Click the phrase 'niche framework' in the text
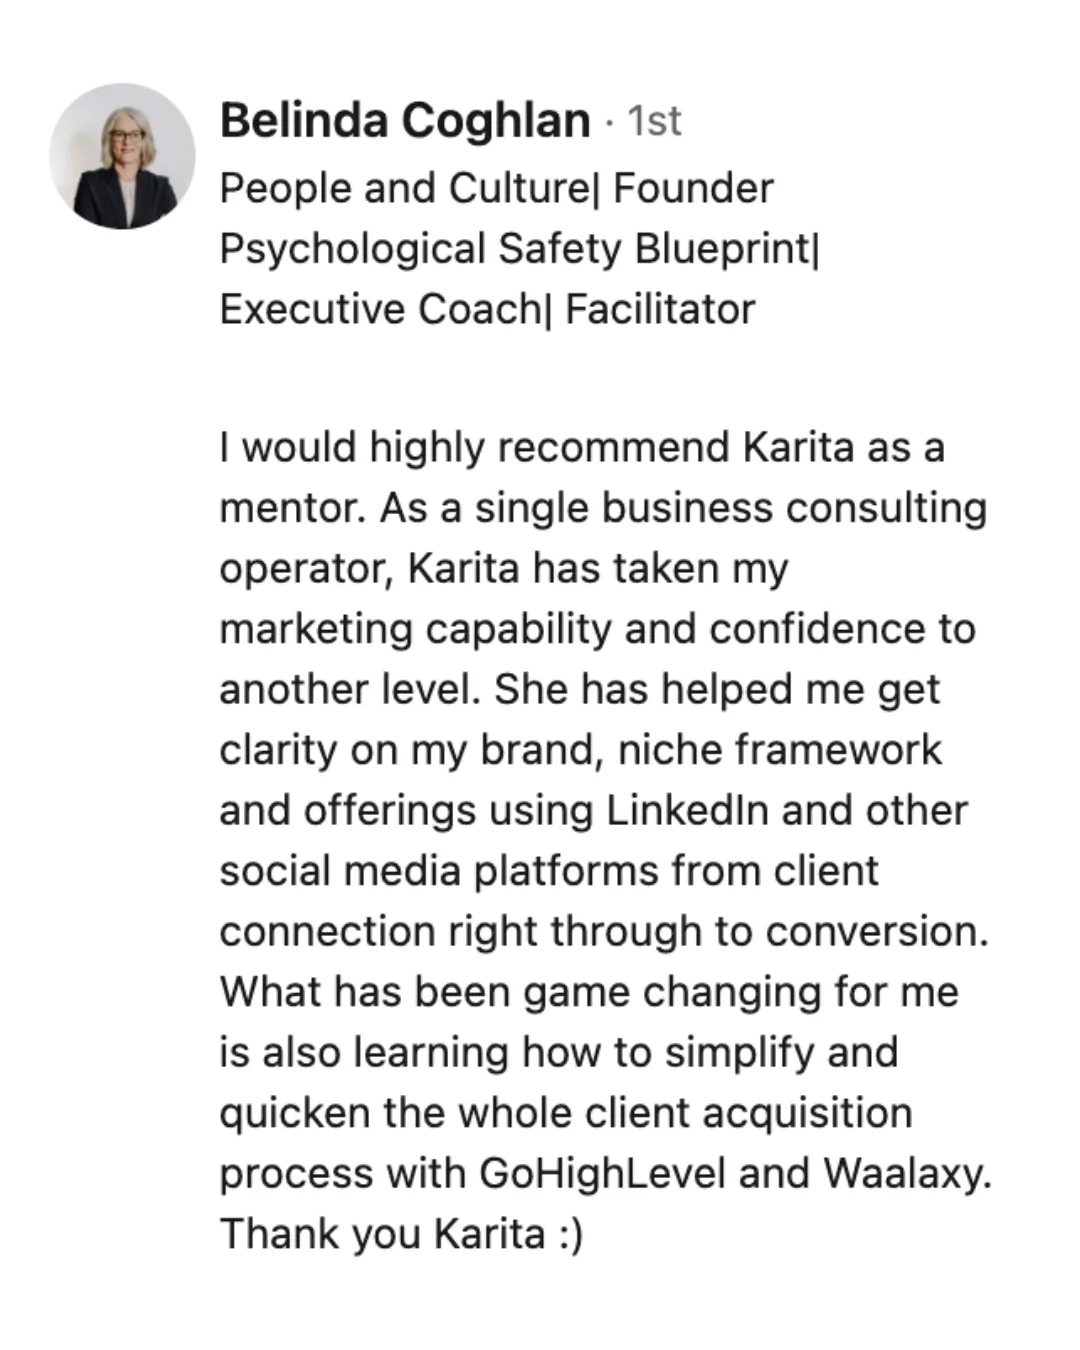Screen dimensions: 1080x1350 pos(780,750)
